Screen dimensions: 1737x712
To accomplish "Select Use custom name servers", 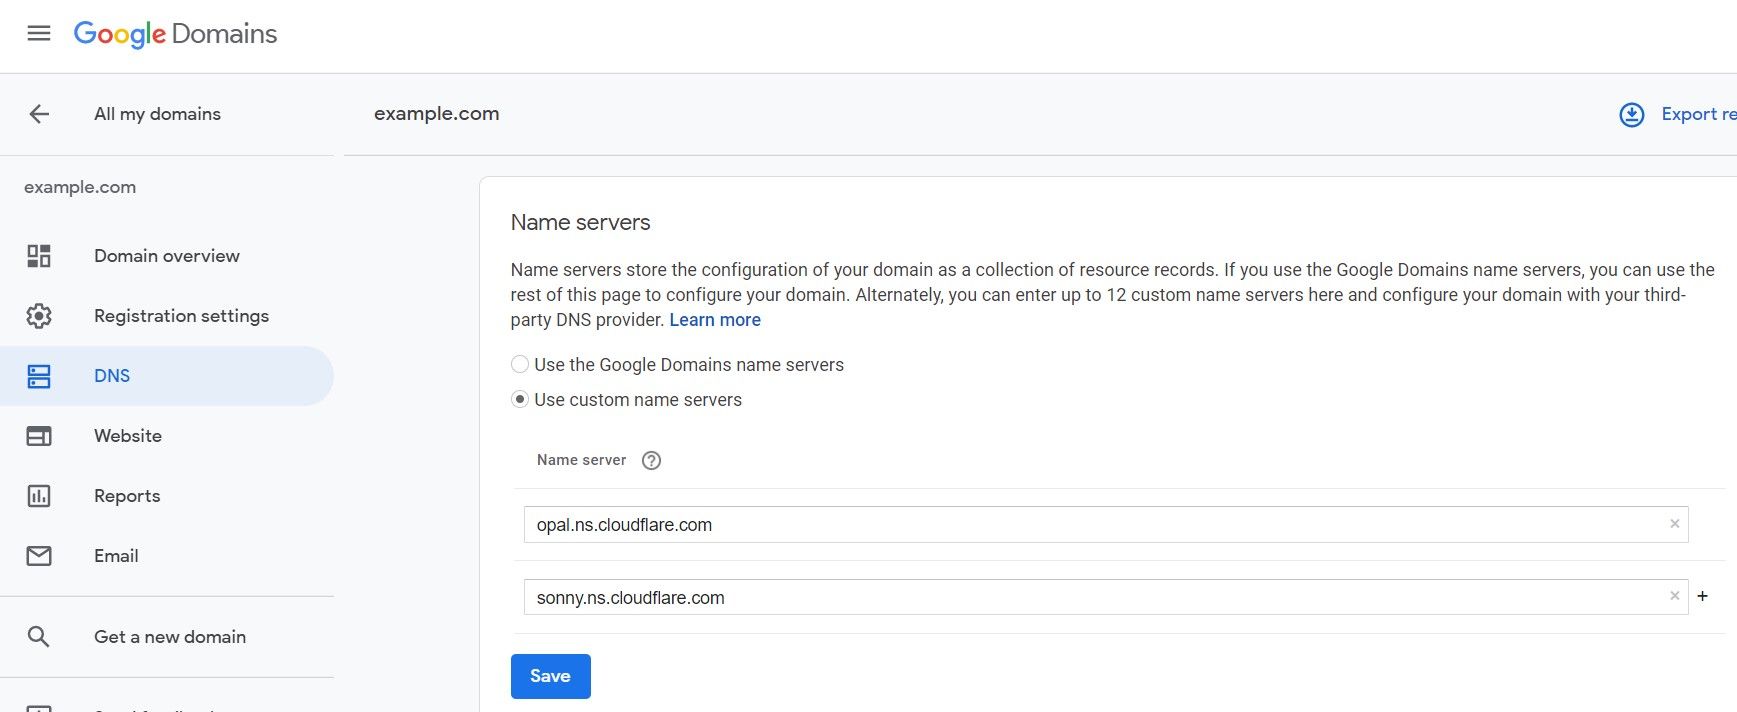I will pyautogui.click(x=520, y=400).
